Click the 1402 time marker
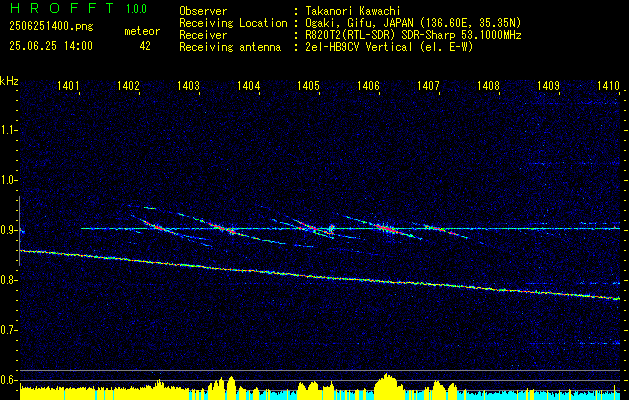Screen dimensions: 629x400 coord(128,85)
